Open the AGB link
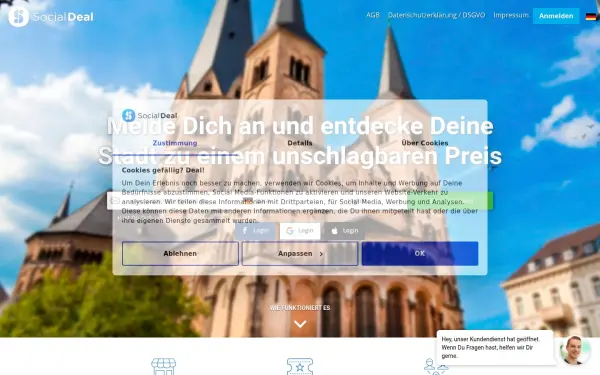 click(373, 15)
